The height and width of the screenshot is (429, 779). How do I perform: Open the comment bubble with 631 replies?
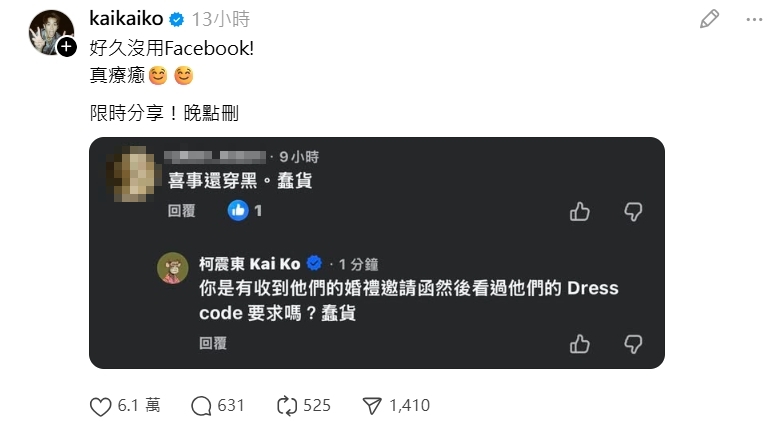(x=201, y=406)
